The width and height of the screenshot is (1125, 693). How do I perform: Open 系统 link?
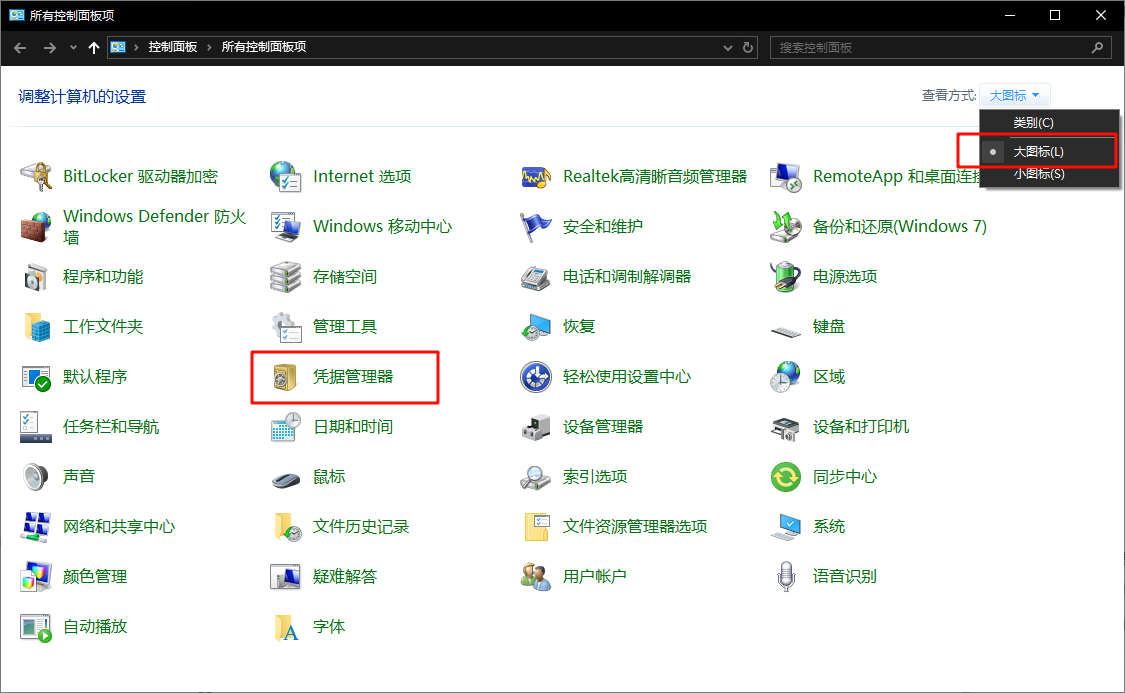tap(829, 527)
